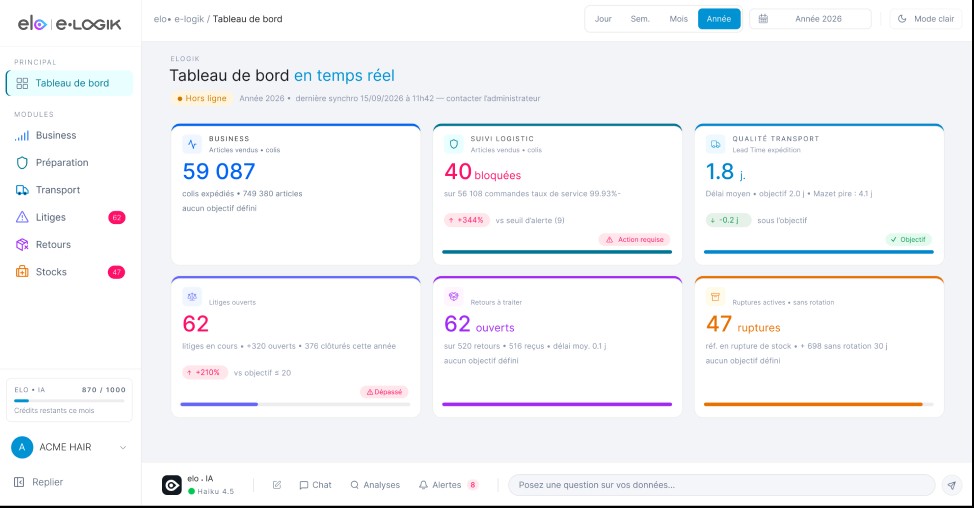The width and height of the screenshot is (974, 508).
Task: Click the Retours box icon
Action: pyautogui.click(x=22, y=245)
